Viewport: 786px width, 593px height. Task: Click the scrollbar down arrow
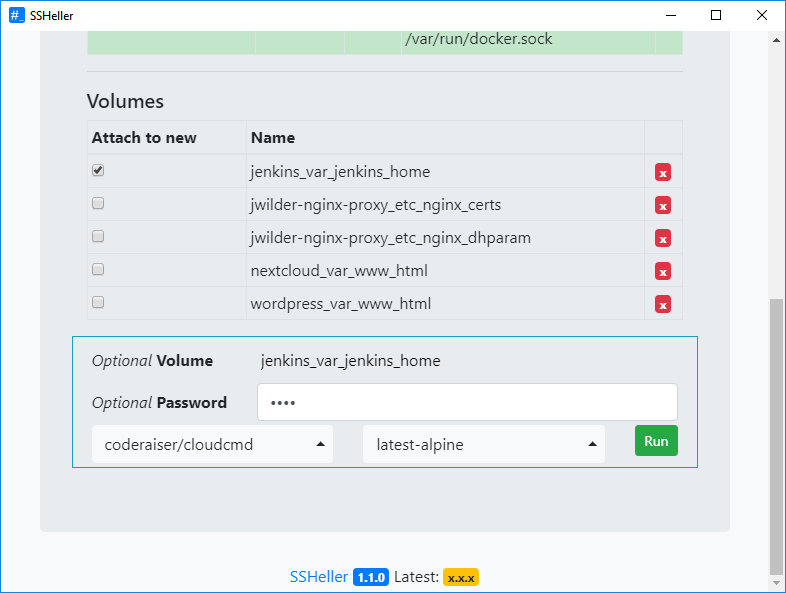pos(776,583)
